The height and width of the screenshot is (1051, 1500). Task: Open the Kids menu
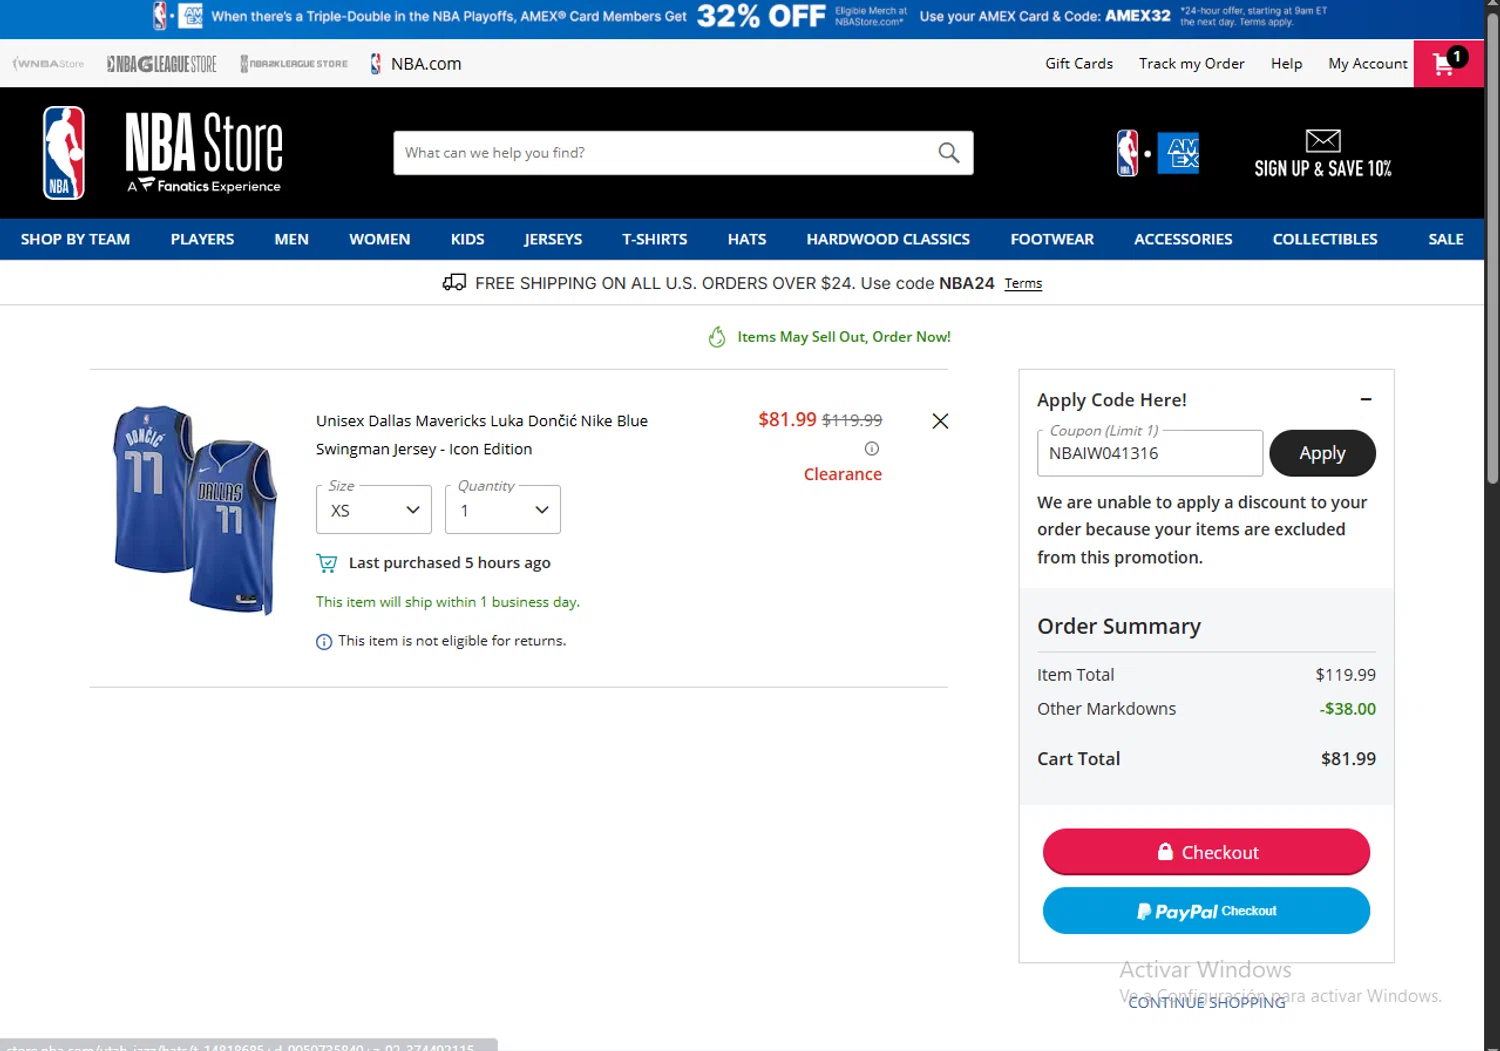(467, 240)
